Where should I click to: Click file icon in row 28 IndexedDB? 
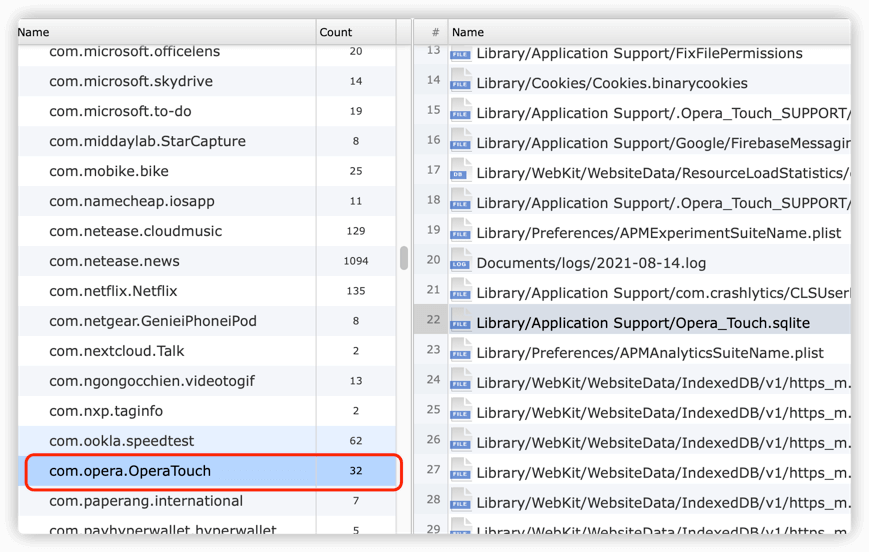pyautogui.click(x=460, y=501)
